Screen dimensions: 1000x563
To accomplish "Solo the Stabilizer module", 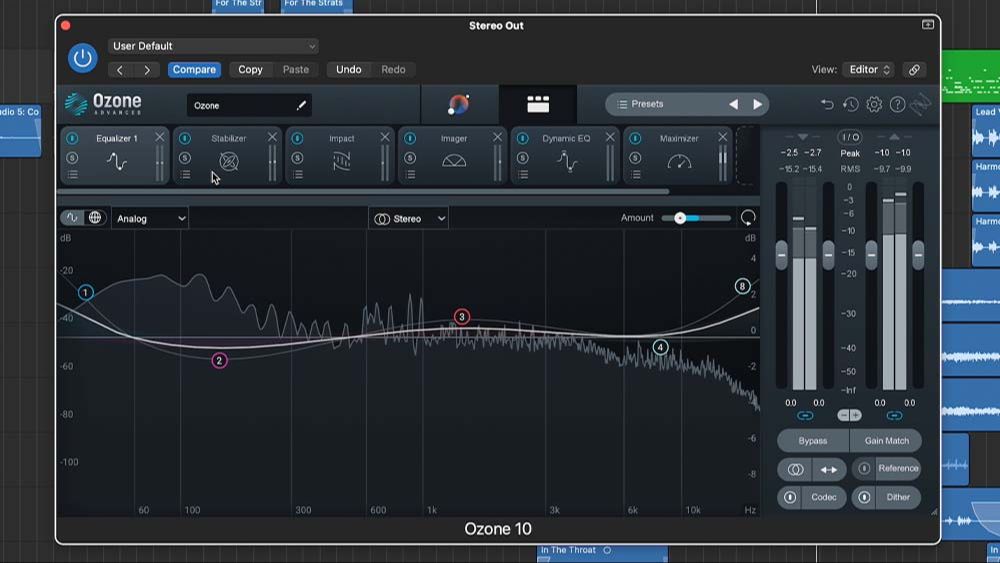I will coord(185,157).
